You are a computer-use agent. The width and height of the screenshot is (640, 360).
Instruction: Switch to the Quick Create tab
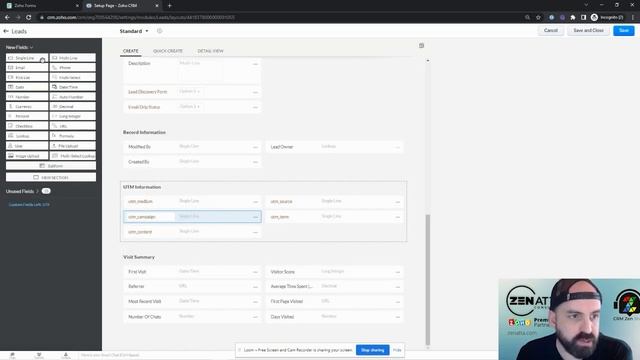[168, 51]
